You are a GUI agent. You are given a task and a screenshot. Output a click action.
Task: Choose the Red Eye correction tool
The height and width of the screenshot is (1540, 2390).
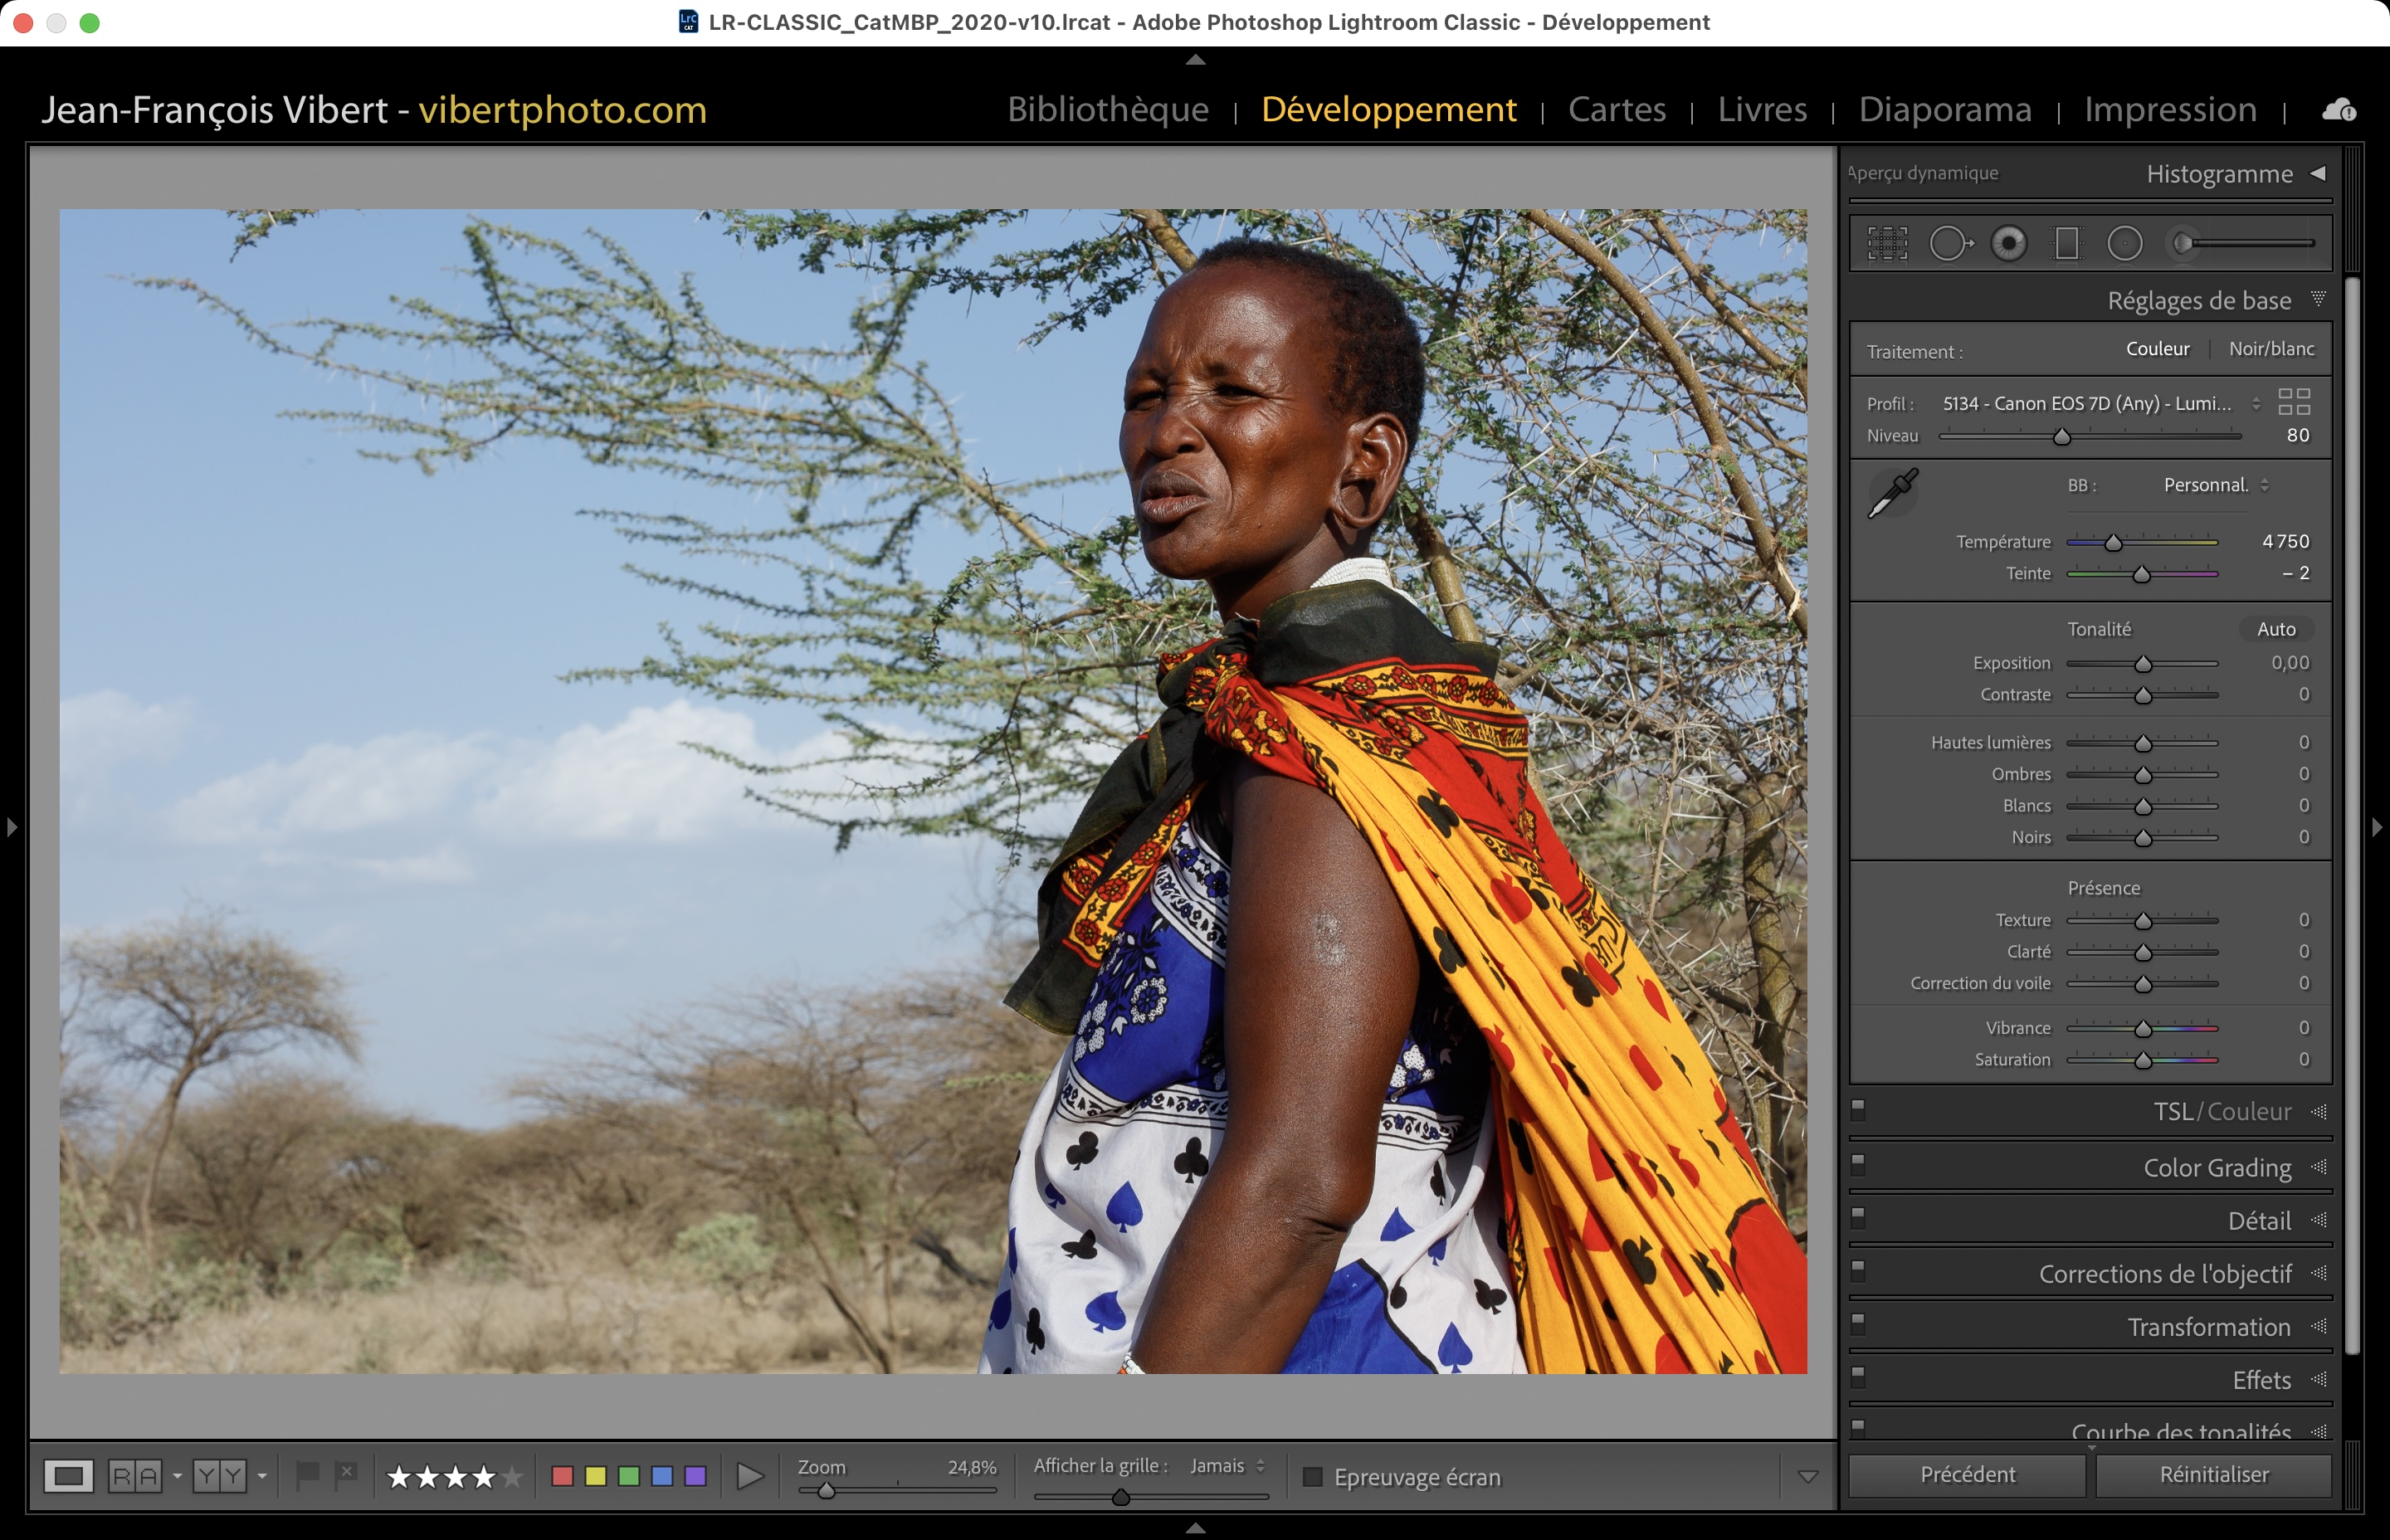click(2008, 243)
